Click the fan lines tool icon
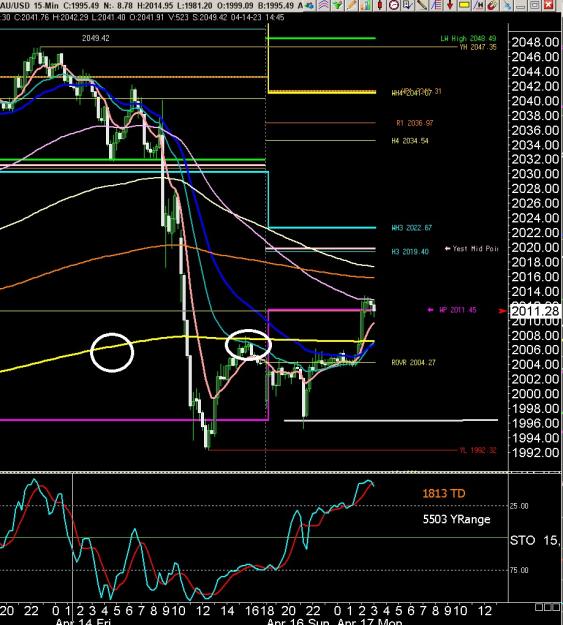Viewport: 563px width, 625px height. (436, 5)
